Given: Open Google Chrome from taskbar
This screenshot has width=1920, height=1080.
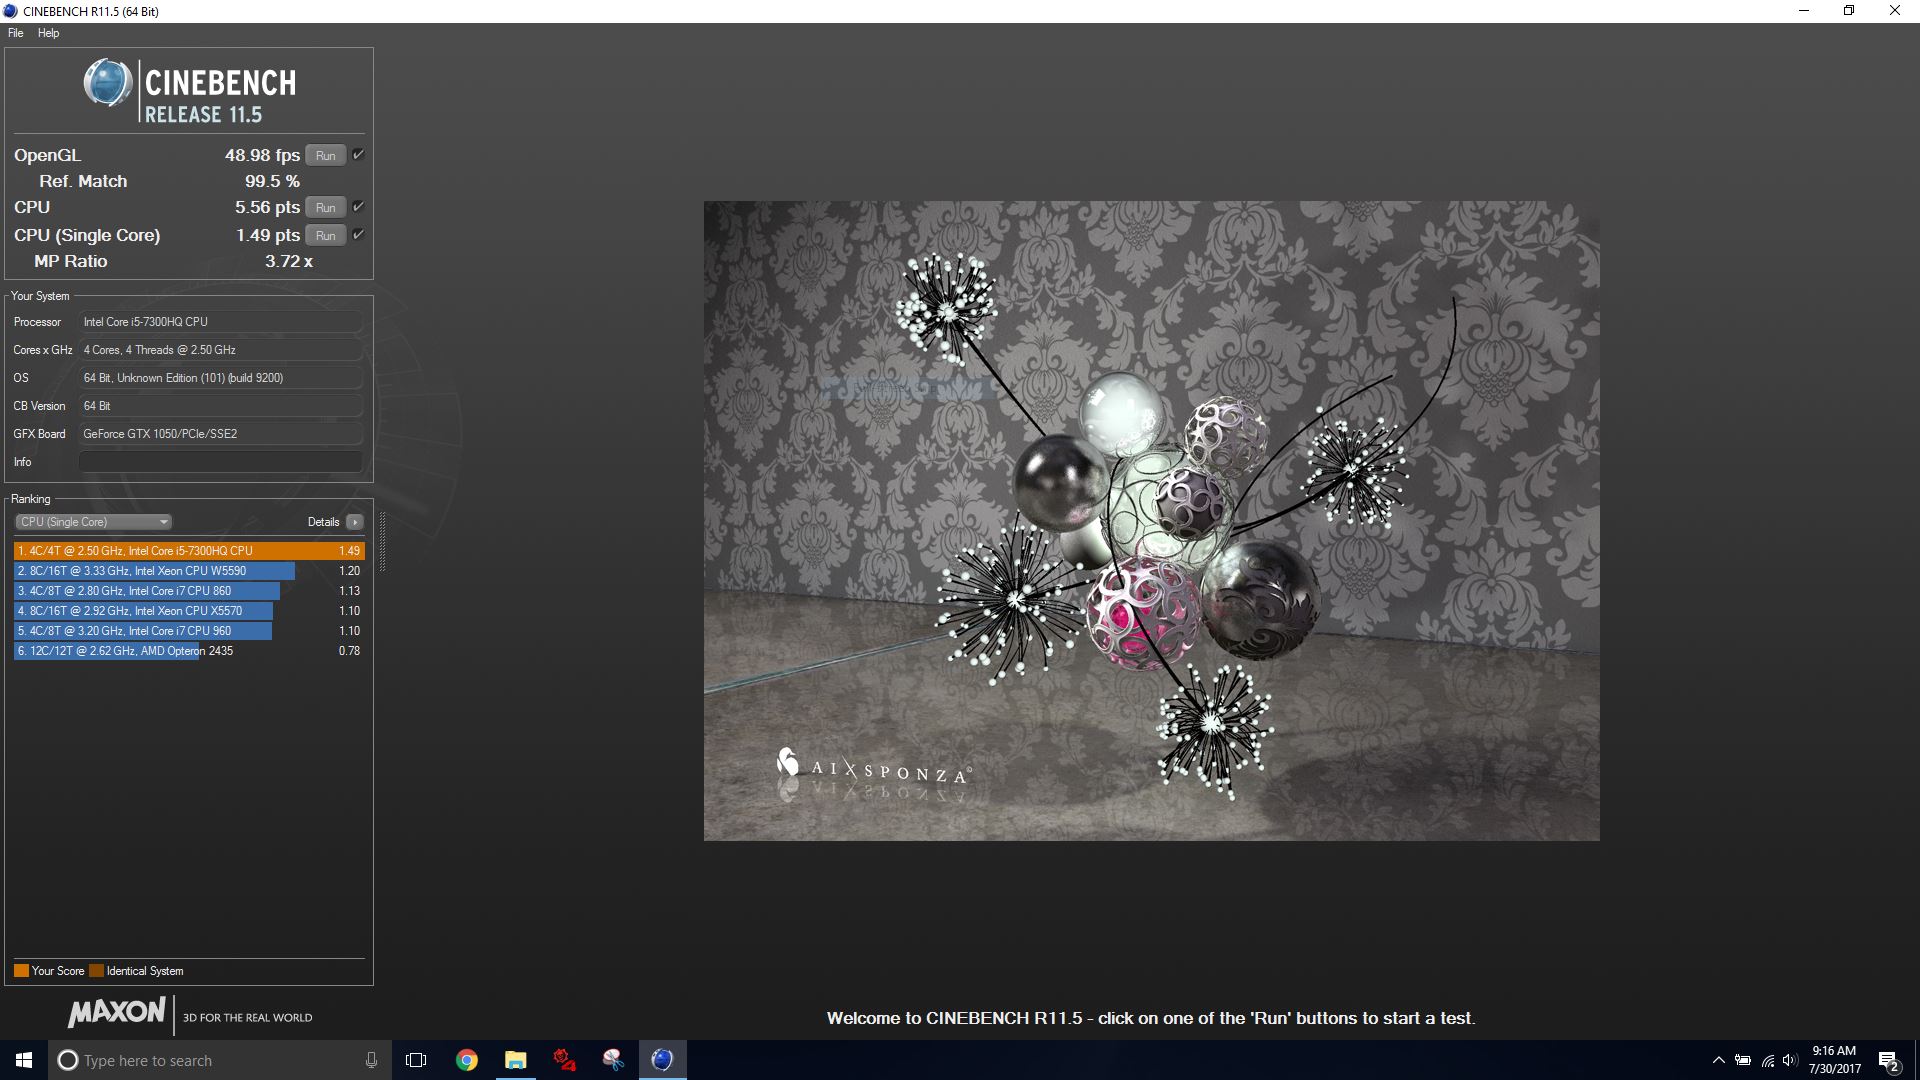Looking at the screenshot, I should [x=466, y=1060].
